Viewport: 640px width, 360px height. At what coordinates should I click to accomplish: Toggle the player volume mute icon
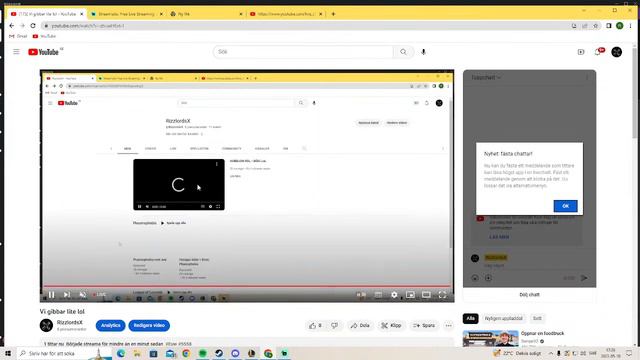83,294
